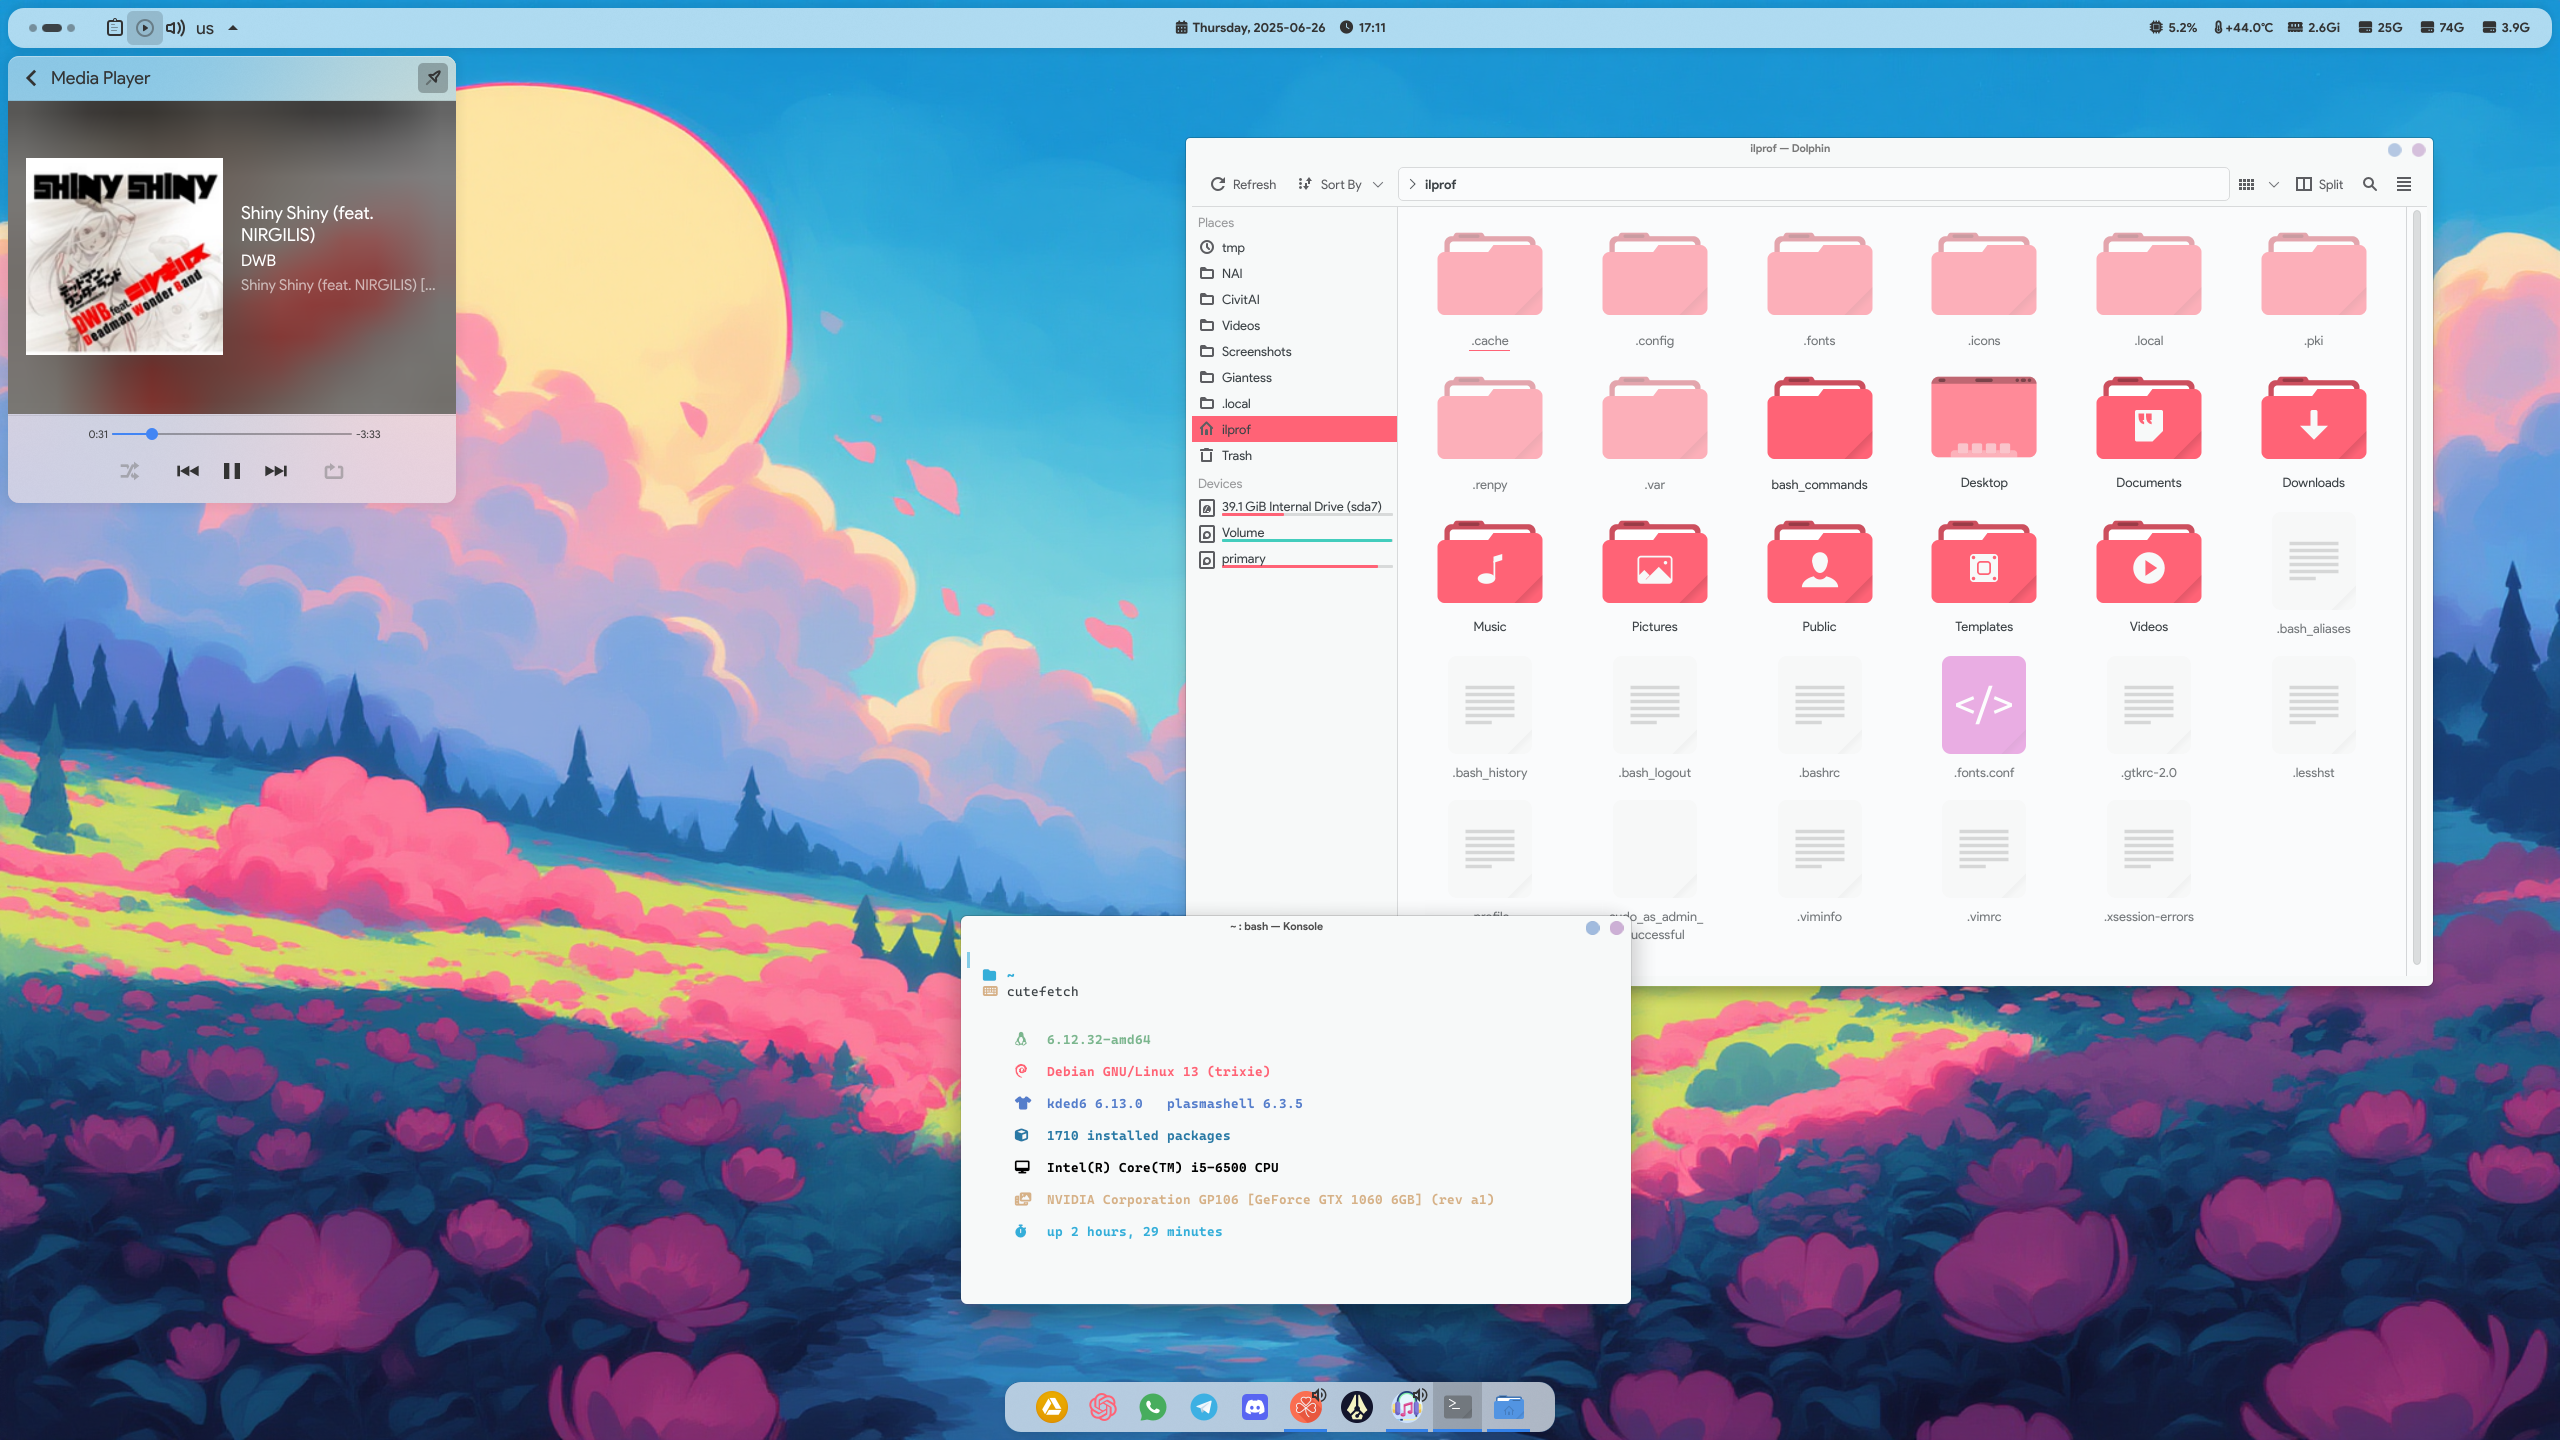Select the ilprof home place
The width and height of the screenshot is (2560, 1440).
coord(1294,429)
